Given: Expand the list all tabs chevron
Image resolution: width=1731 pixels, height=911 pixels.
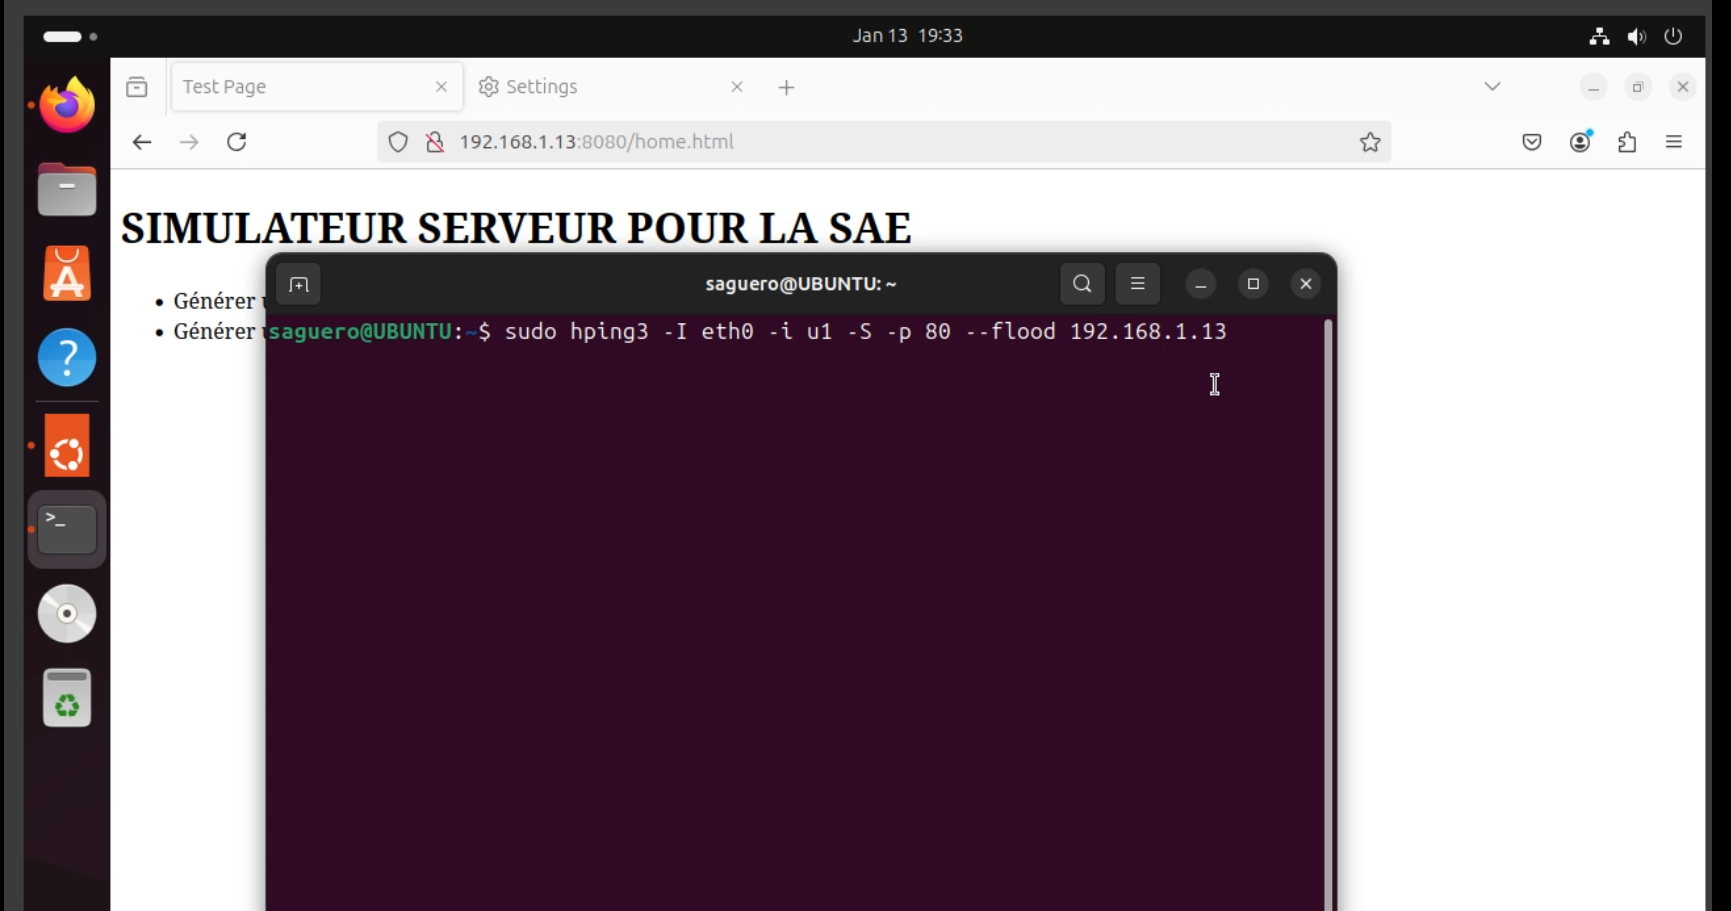Looking at the screenshot, I should 1492,87.
